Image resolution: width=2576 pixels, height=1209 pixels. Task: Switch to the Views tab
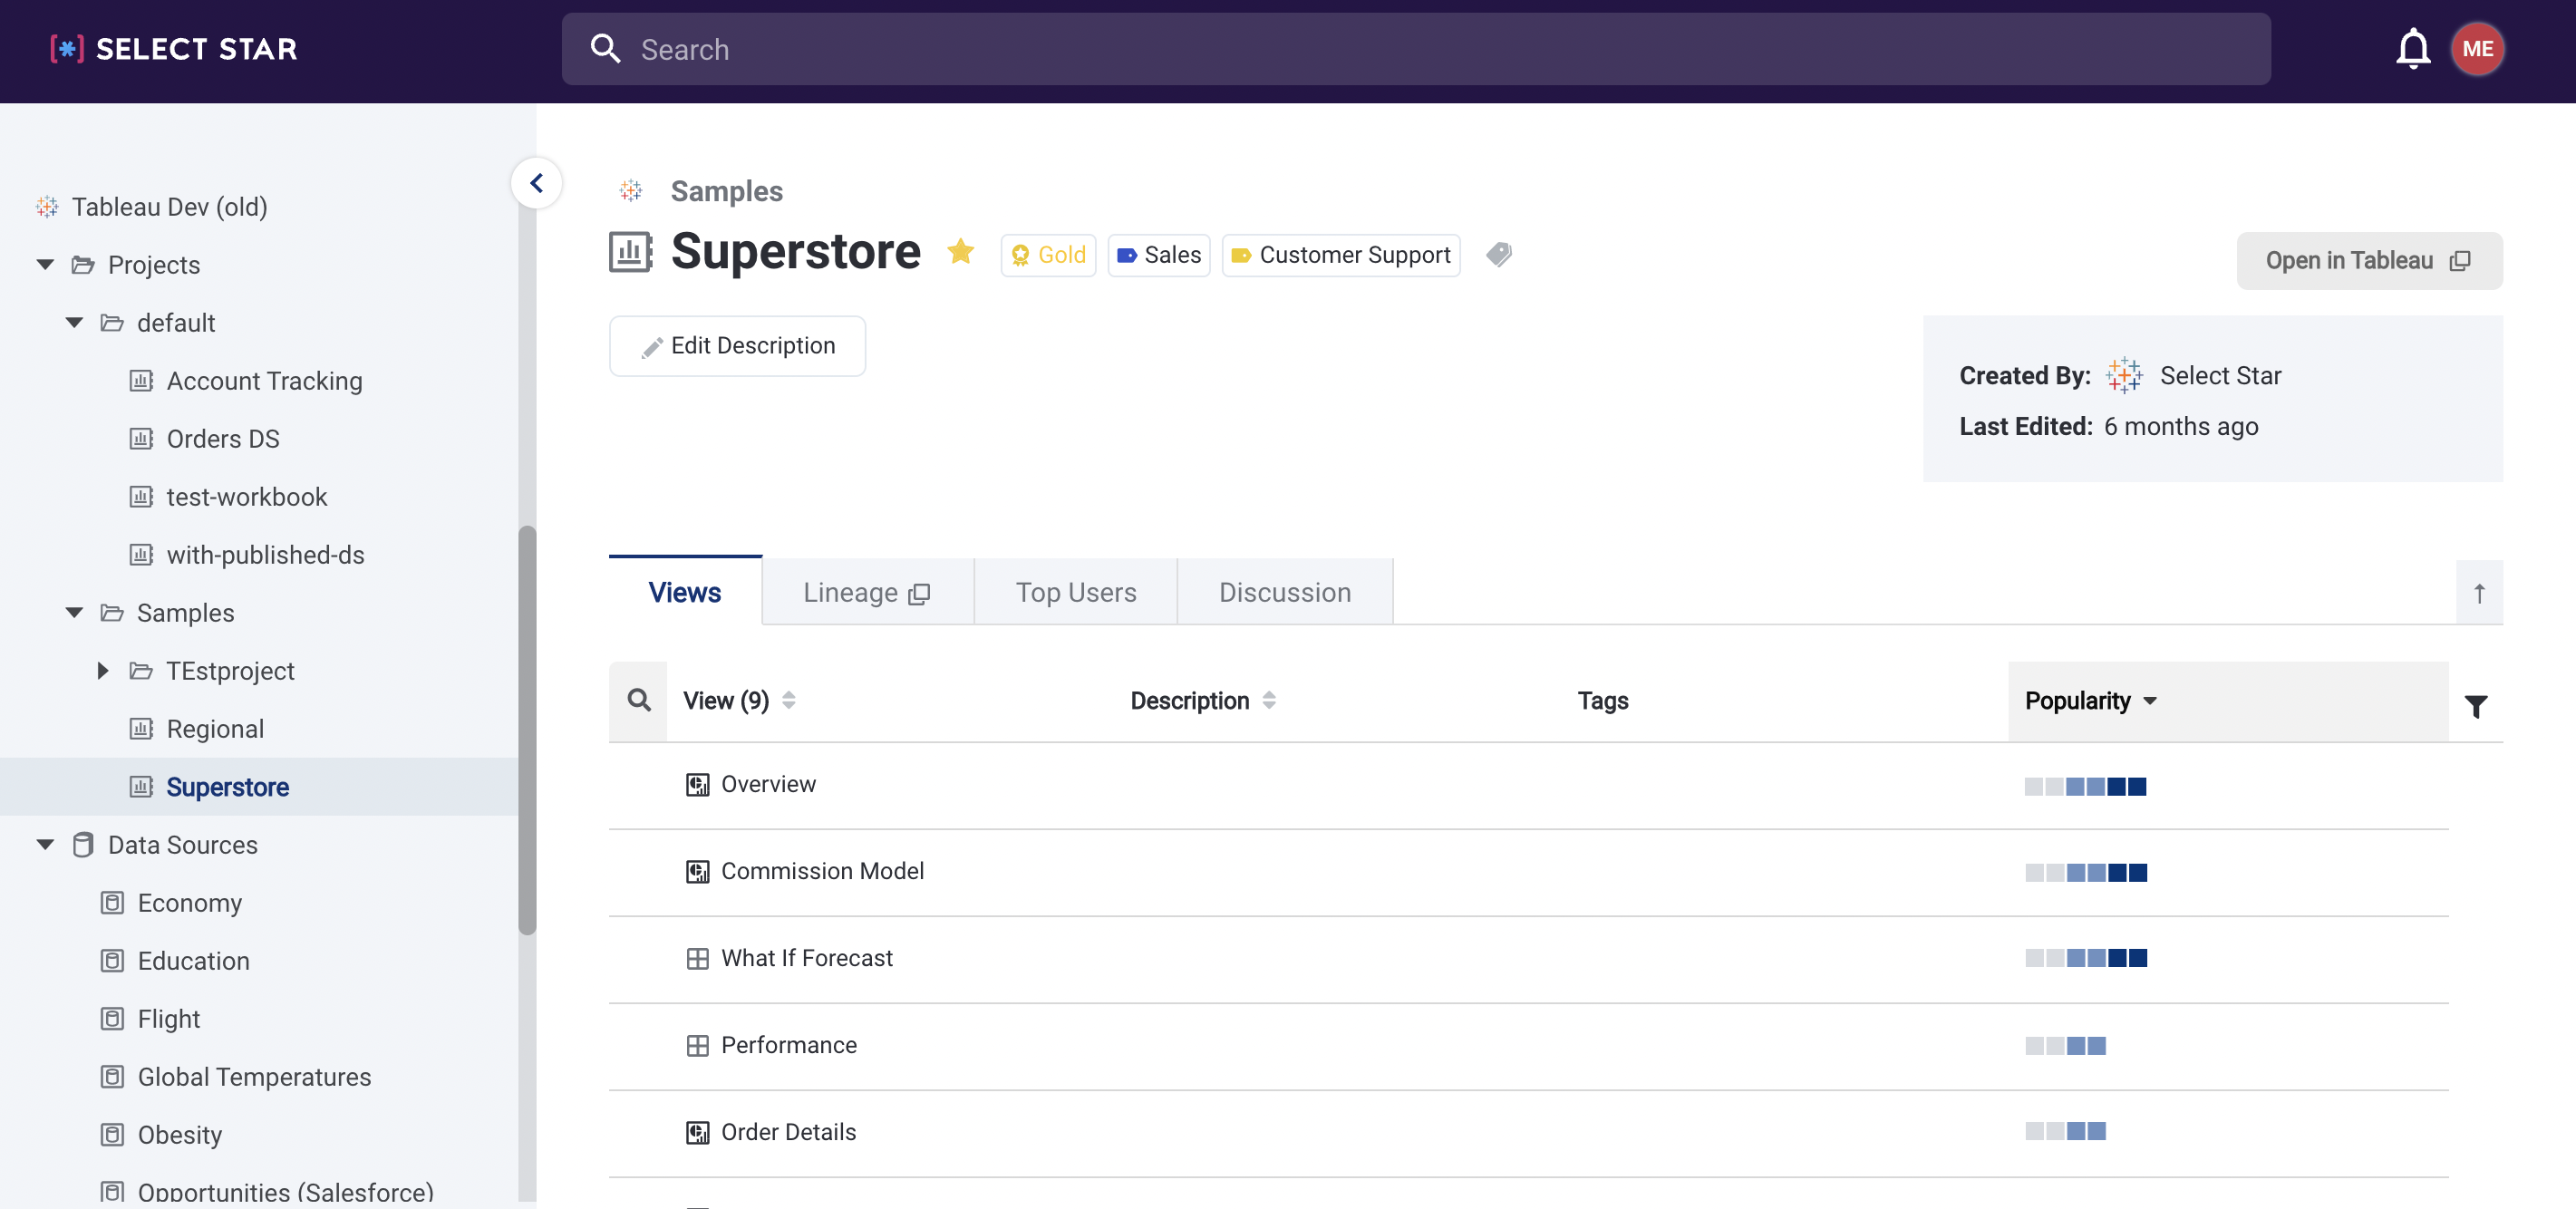coord(685,592)
